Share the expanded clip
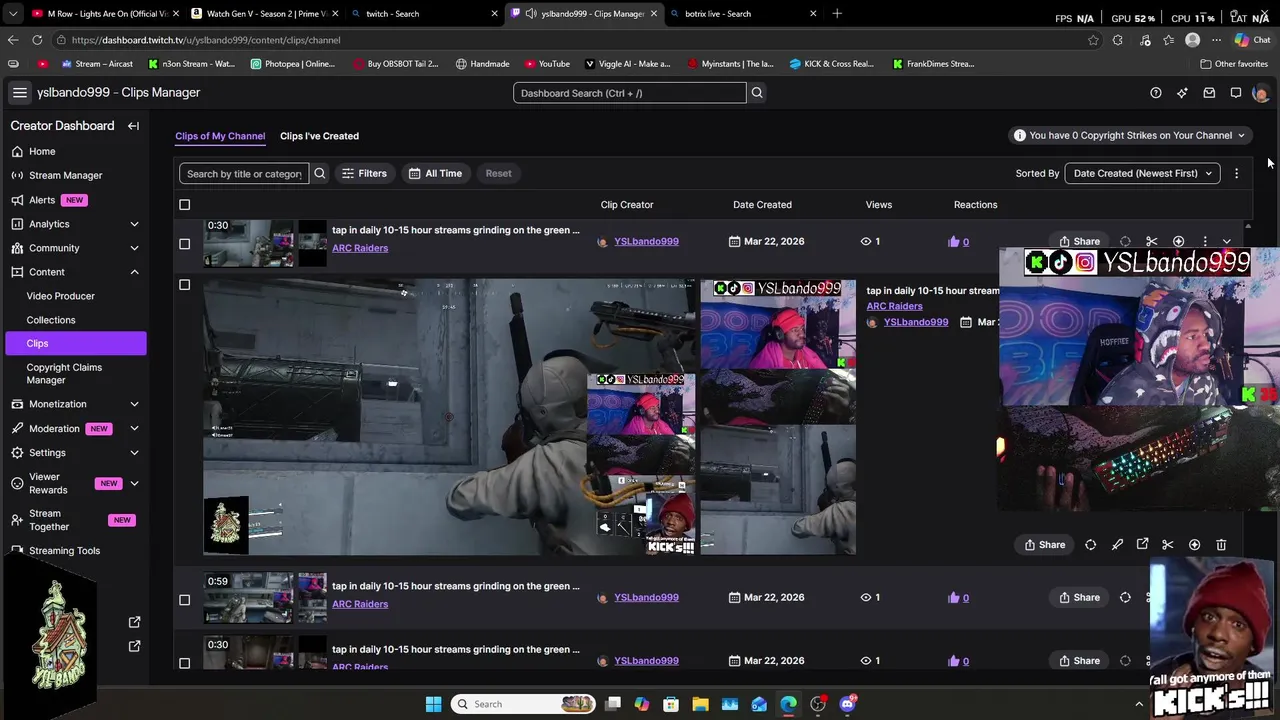 (x=1045, y=545)
